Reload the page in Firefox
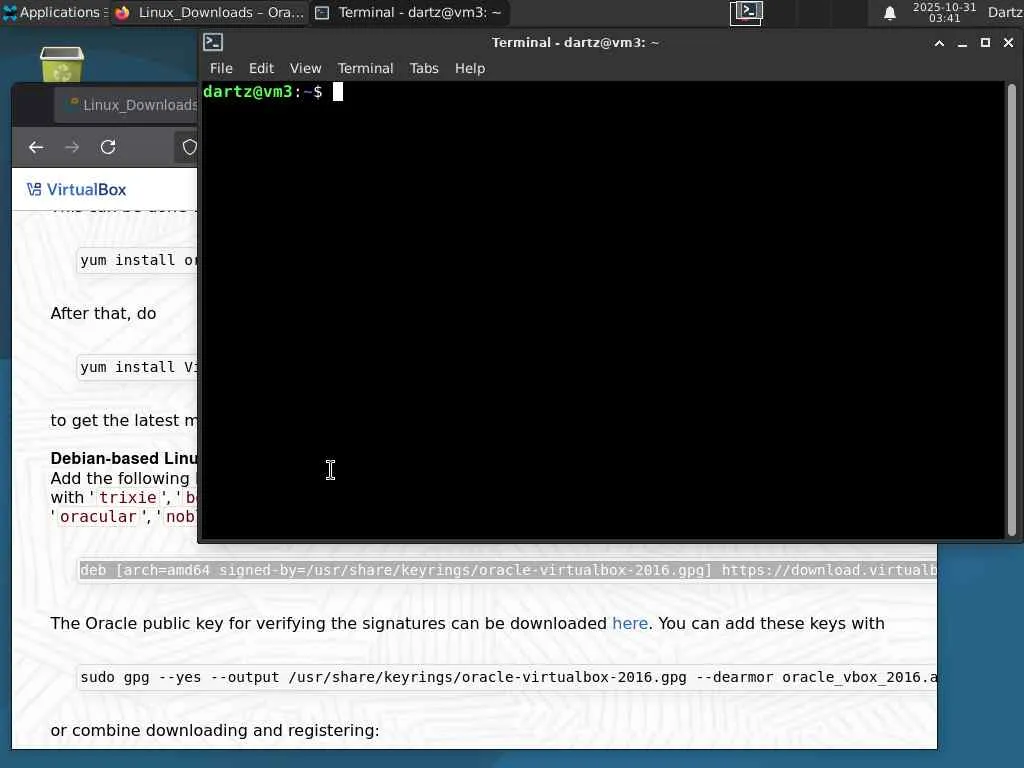 point(108,148)
